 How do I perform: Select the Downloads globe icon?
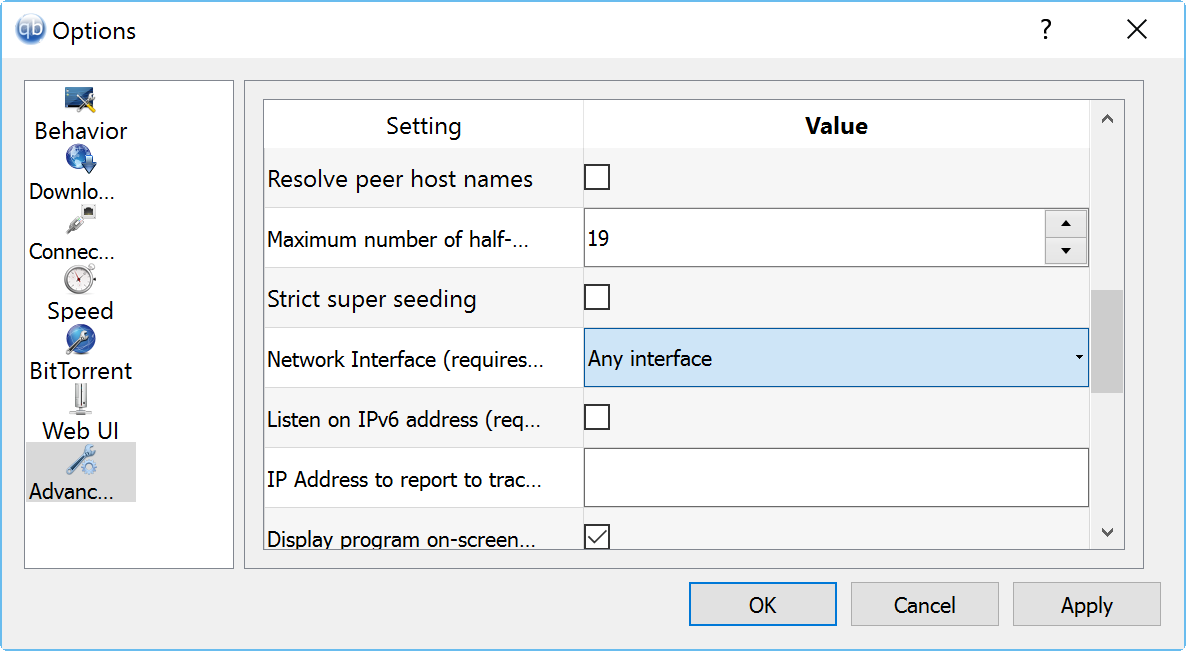80,159
